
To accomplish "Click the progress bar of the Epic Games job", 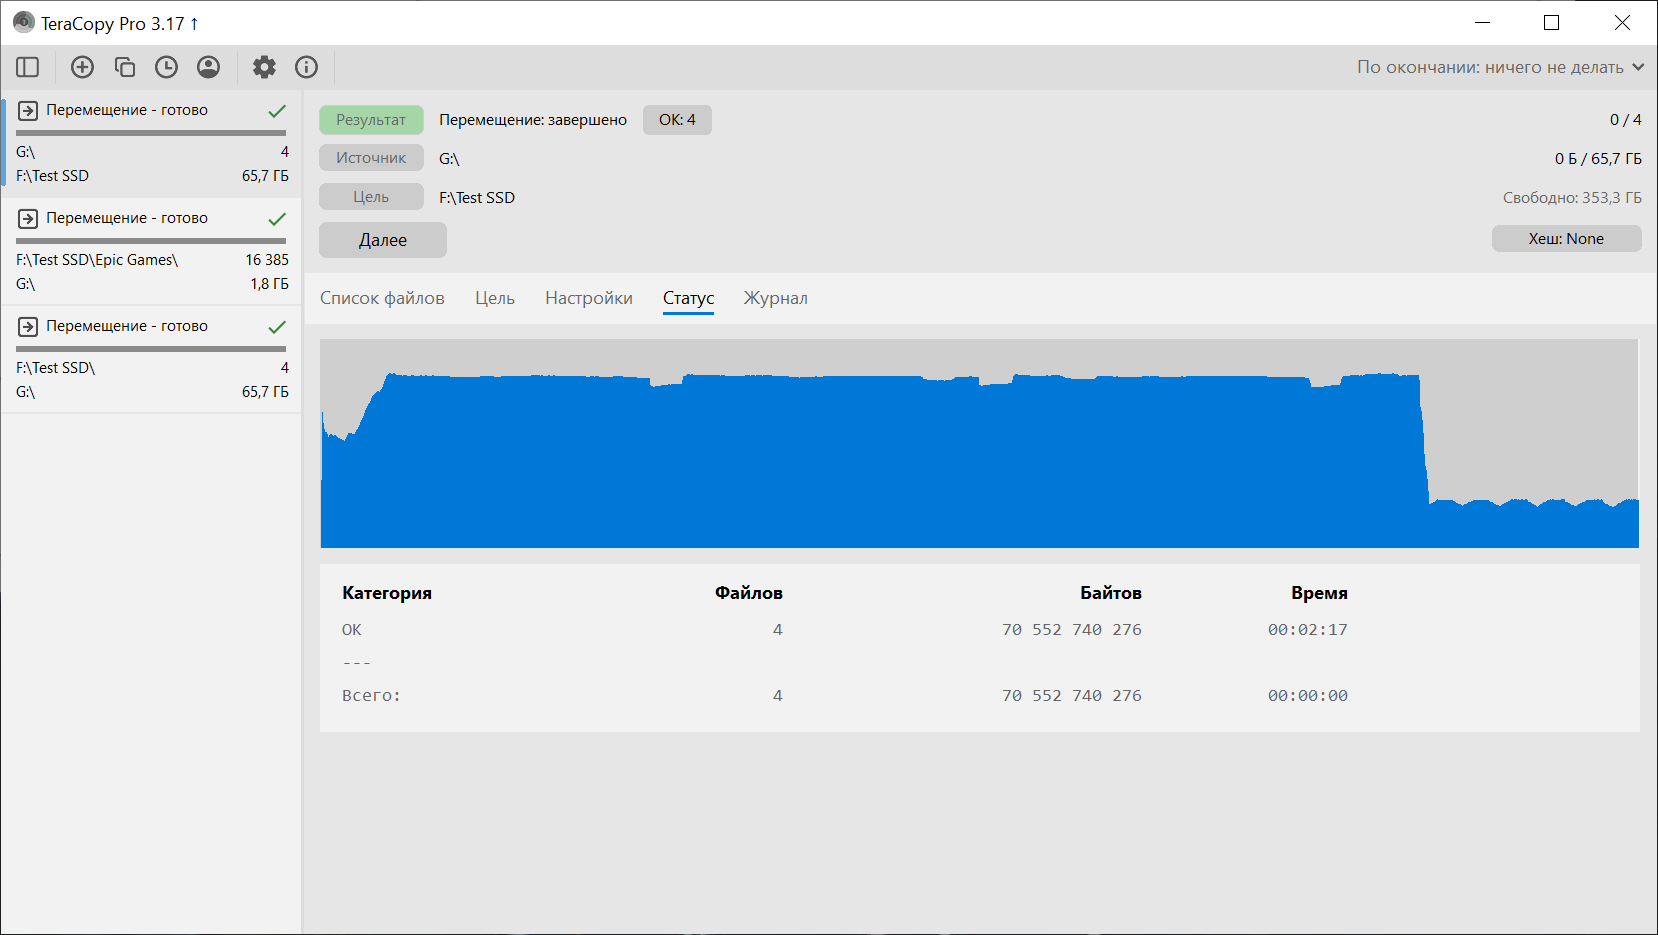I will tap(151, 240).
